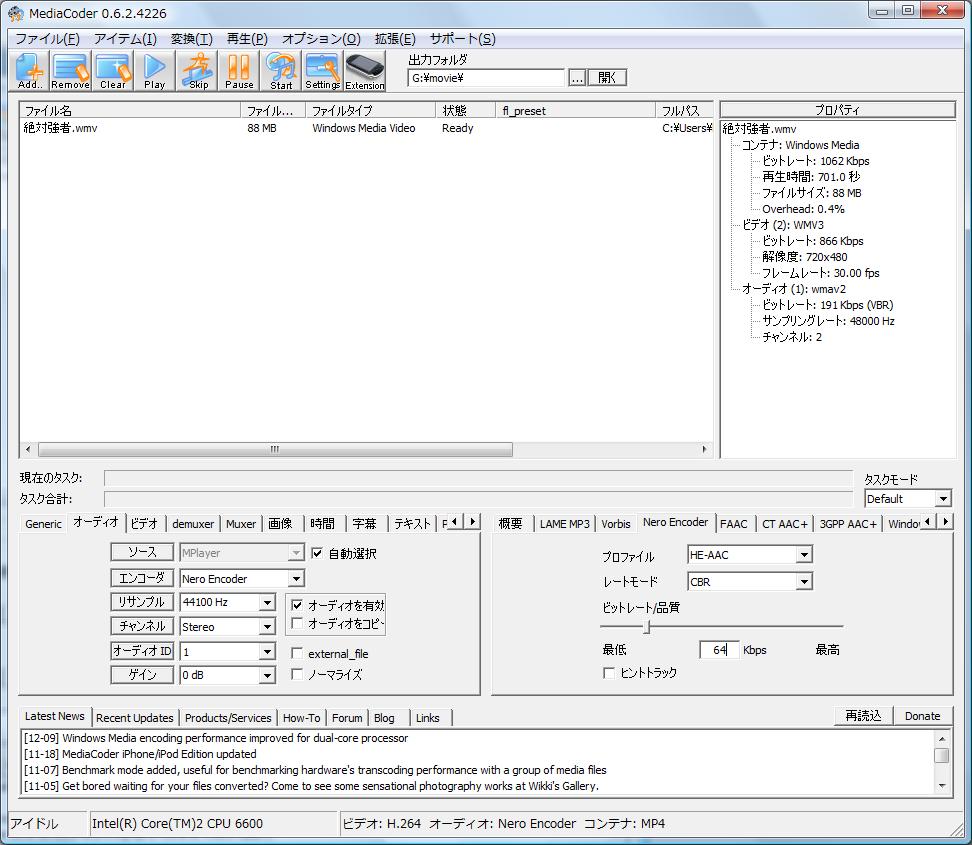972x845 pixels.
Task: Switch to the LAME MP3 tab
Action: pos(564,524)
